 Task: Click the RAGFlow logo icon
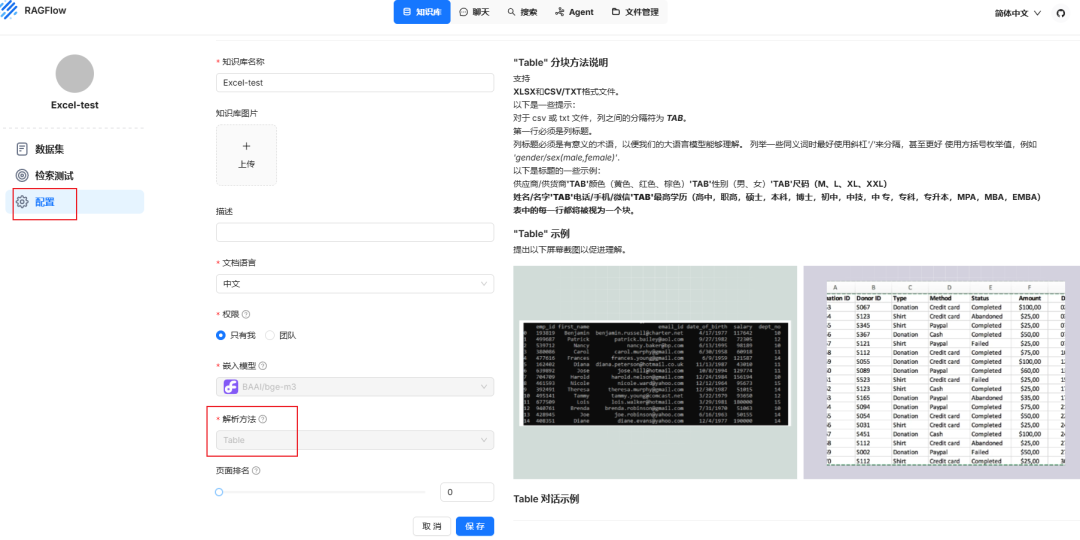9,9
